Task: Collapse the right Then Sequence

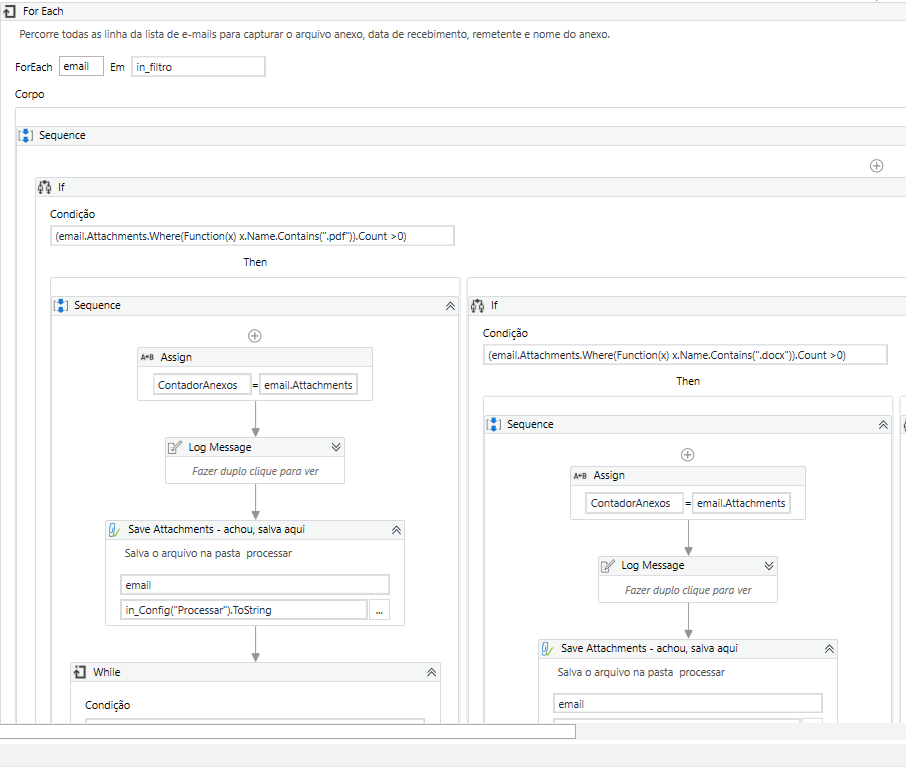Action: pyautogui.click(x=883, y=425)
